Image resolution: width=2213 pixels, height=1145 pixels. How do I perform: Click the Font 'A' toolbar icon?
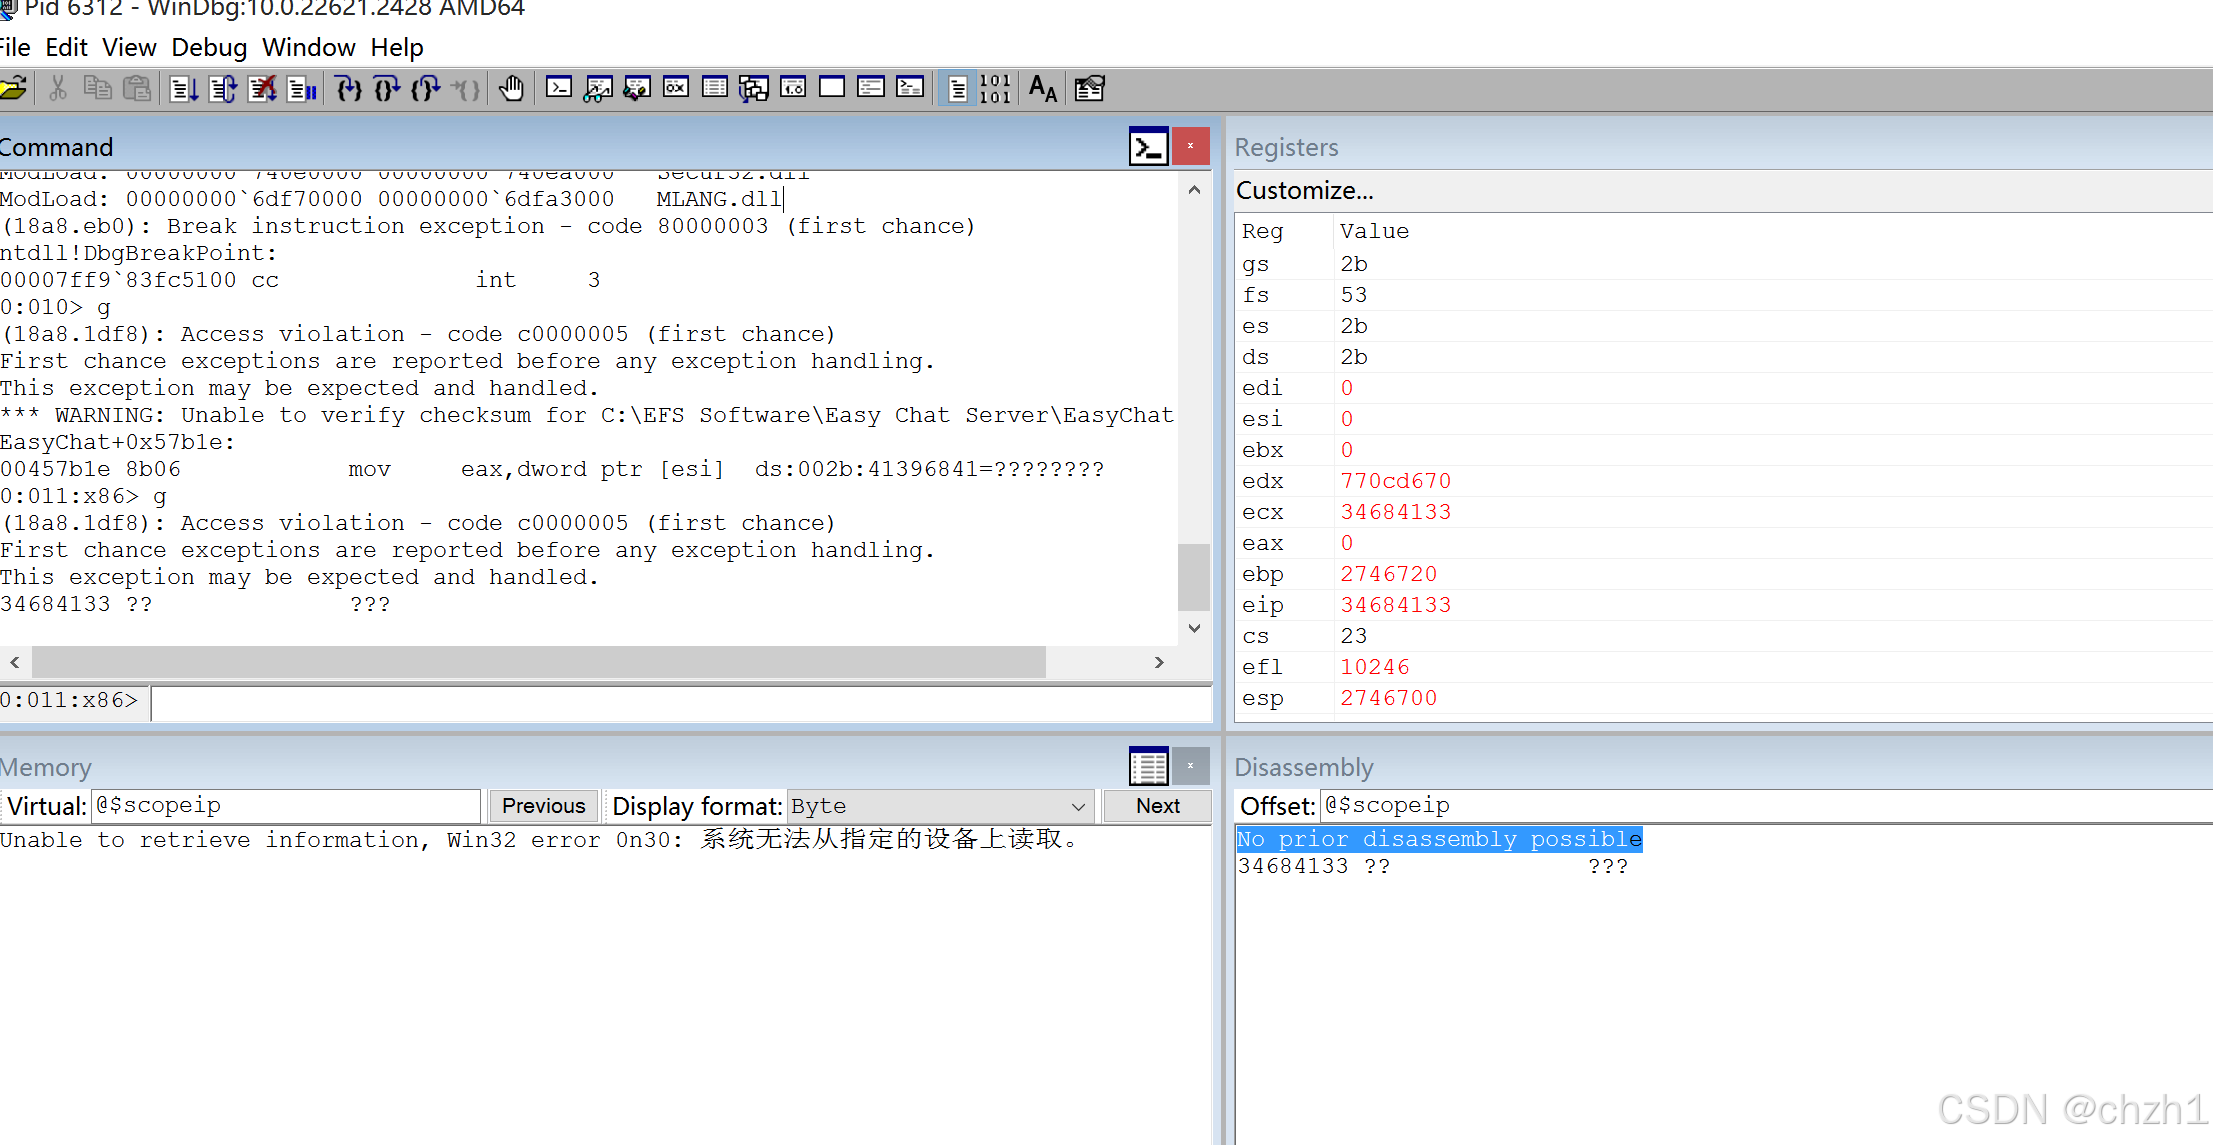coord(1042,89)
